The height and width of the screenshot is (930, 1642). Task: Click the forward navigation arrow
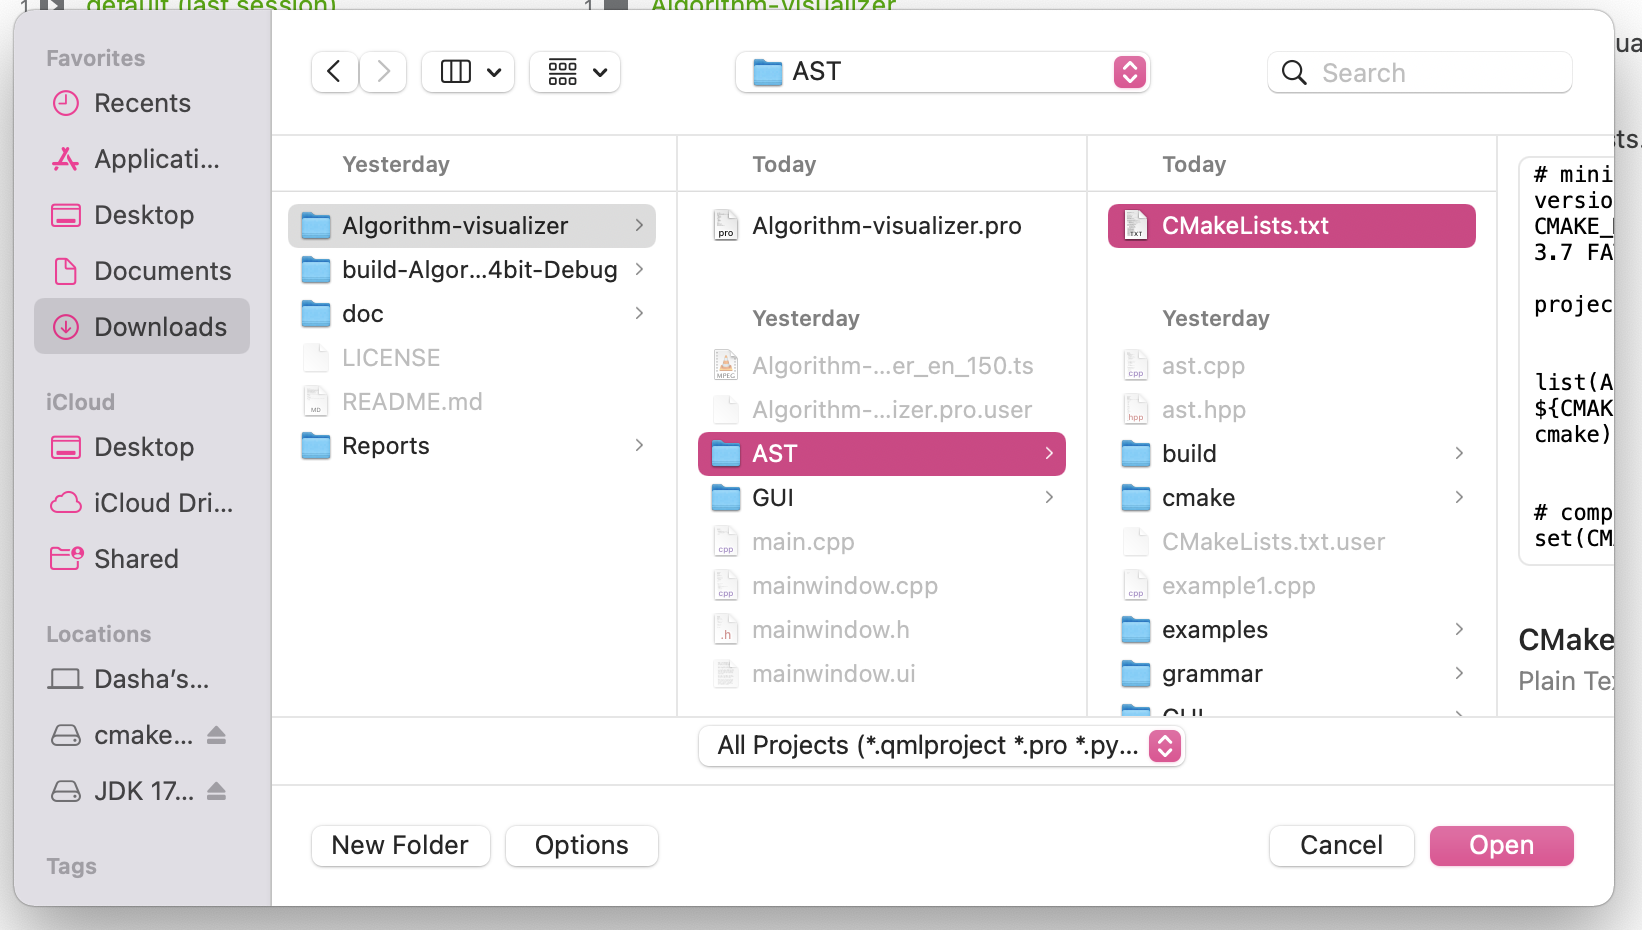pos(383,71)
